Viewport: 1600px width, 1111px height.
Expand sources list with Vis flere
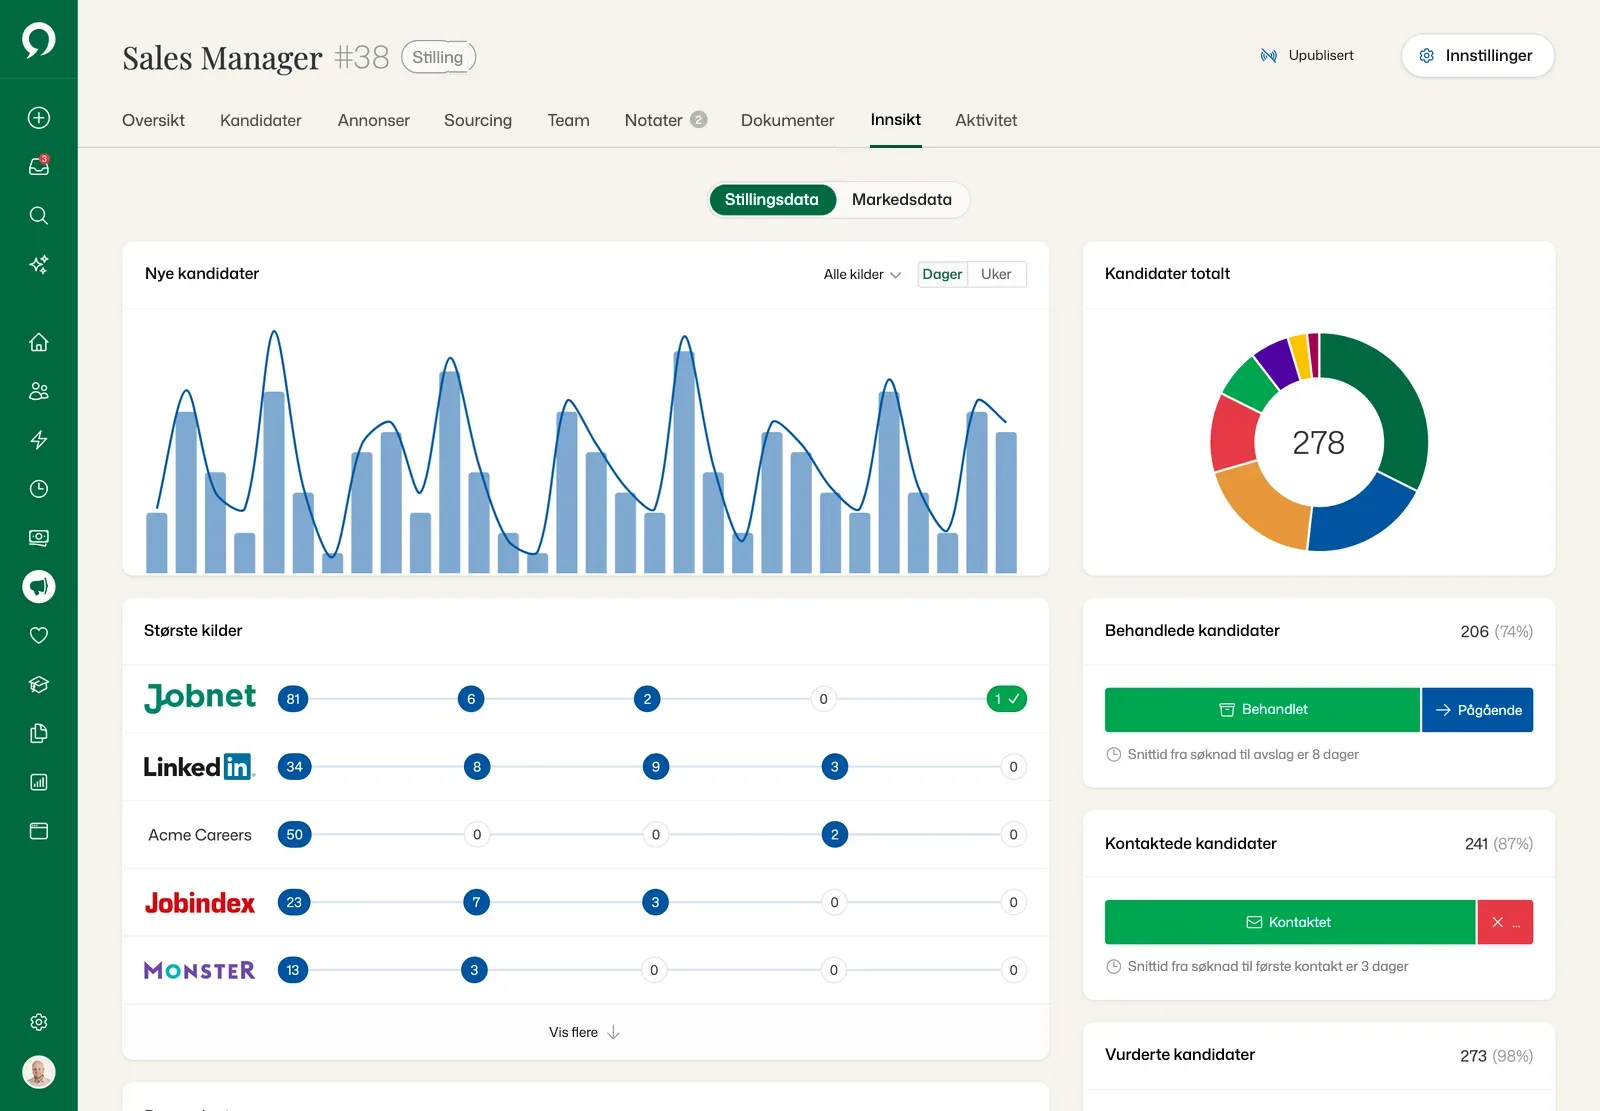coord(585,1032)
